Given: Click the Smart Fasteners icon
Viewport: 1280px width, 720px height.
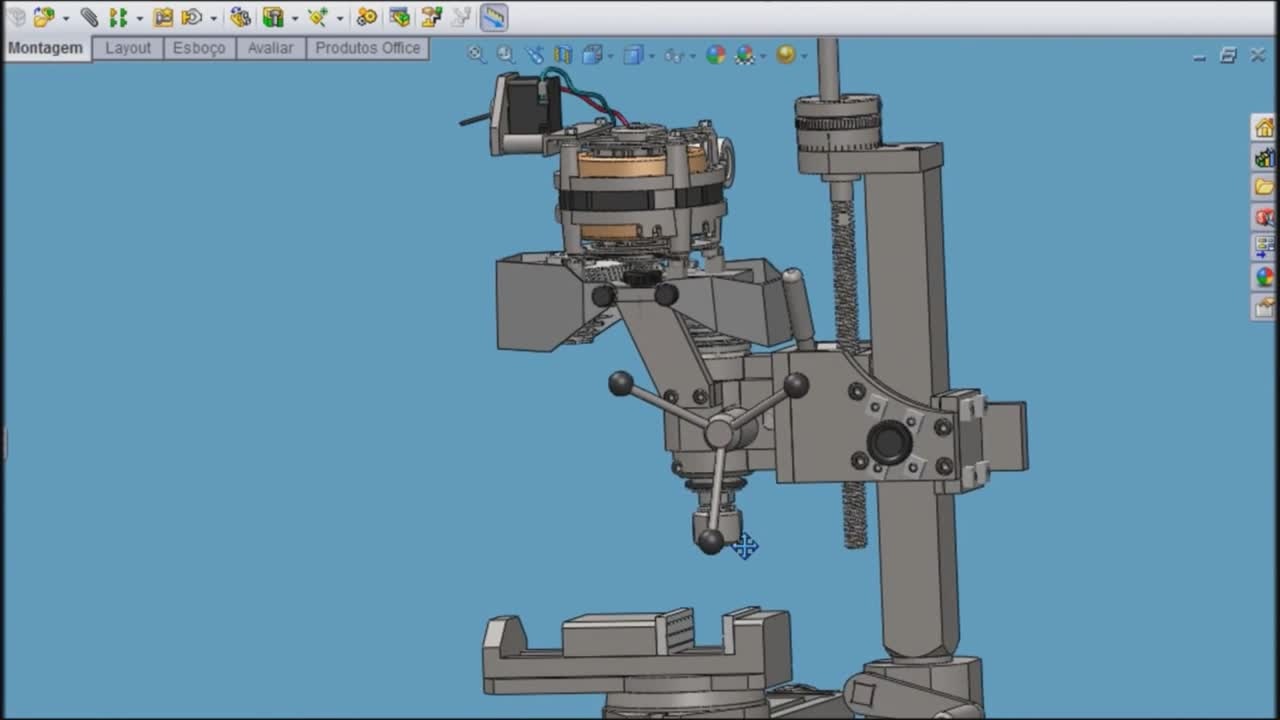Looking at the screenshot, I should click(x=163, y=17).
